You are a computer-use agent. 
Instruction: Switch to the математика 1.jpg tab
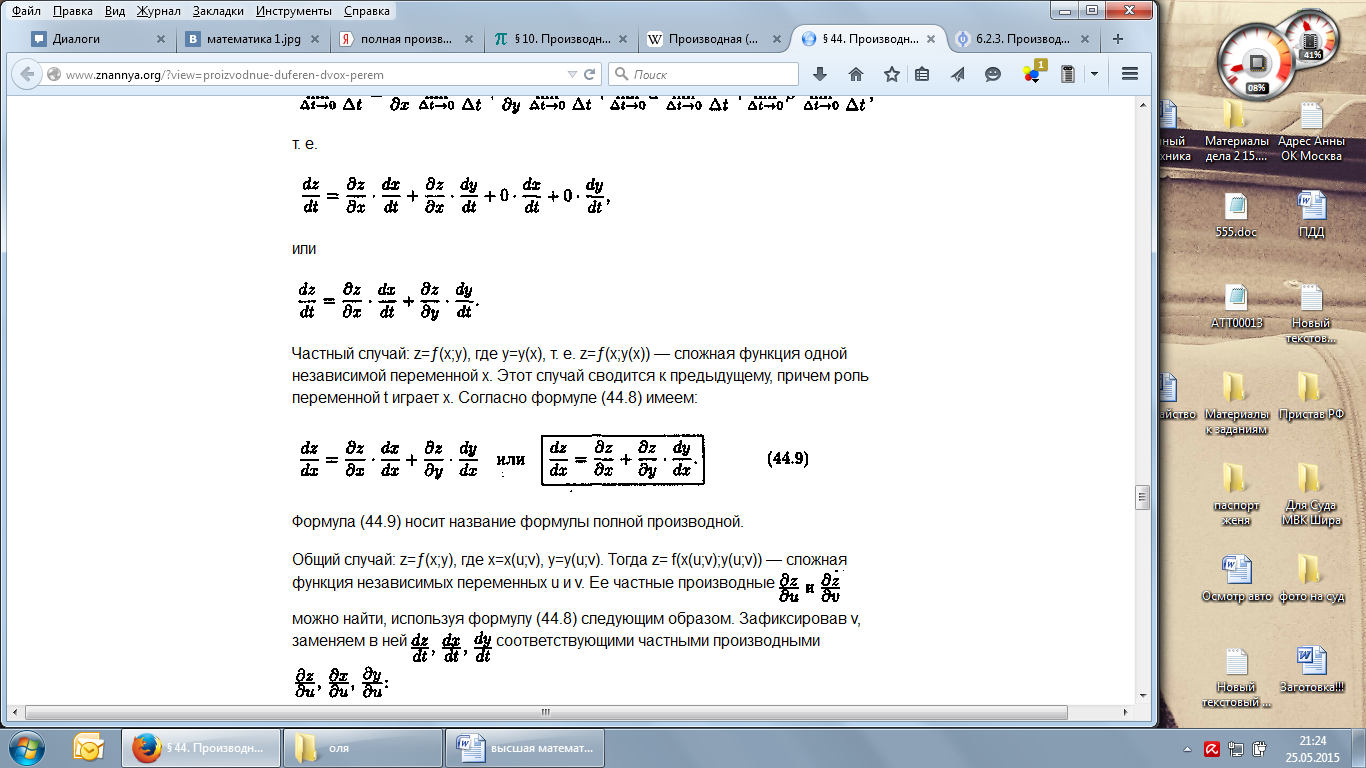pyautogui.click(x=254, y=39)
